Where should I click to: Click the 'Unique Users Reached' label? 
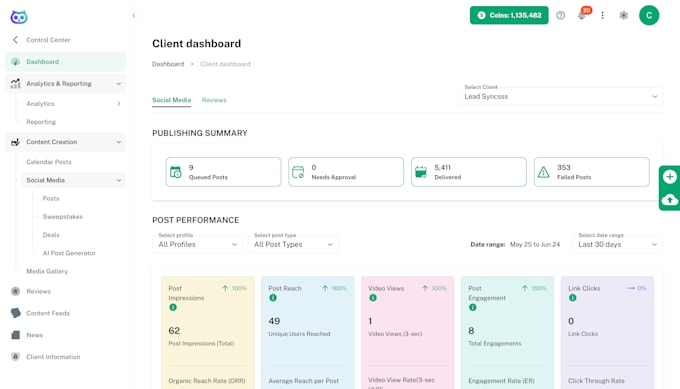[x=299, y=334]
